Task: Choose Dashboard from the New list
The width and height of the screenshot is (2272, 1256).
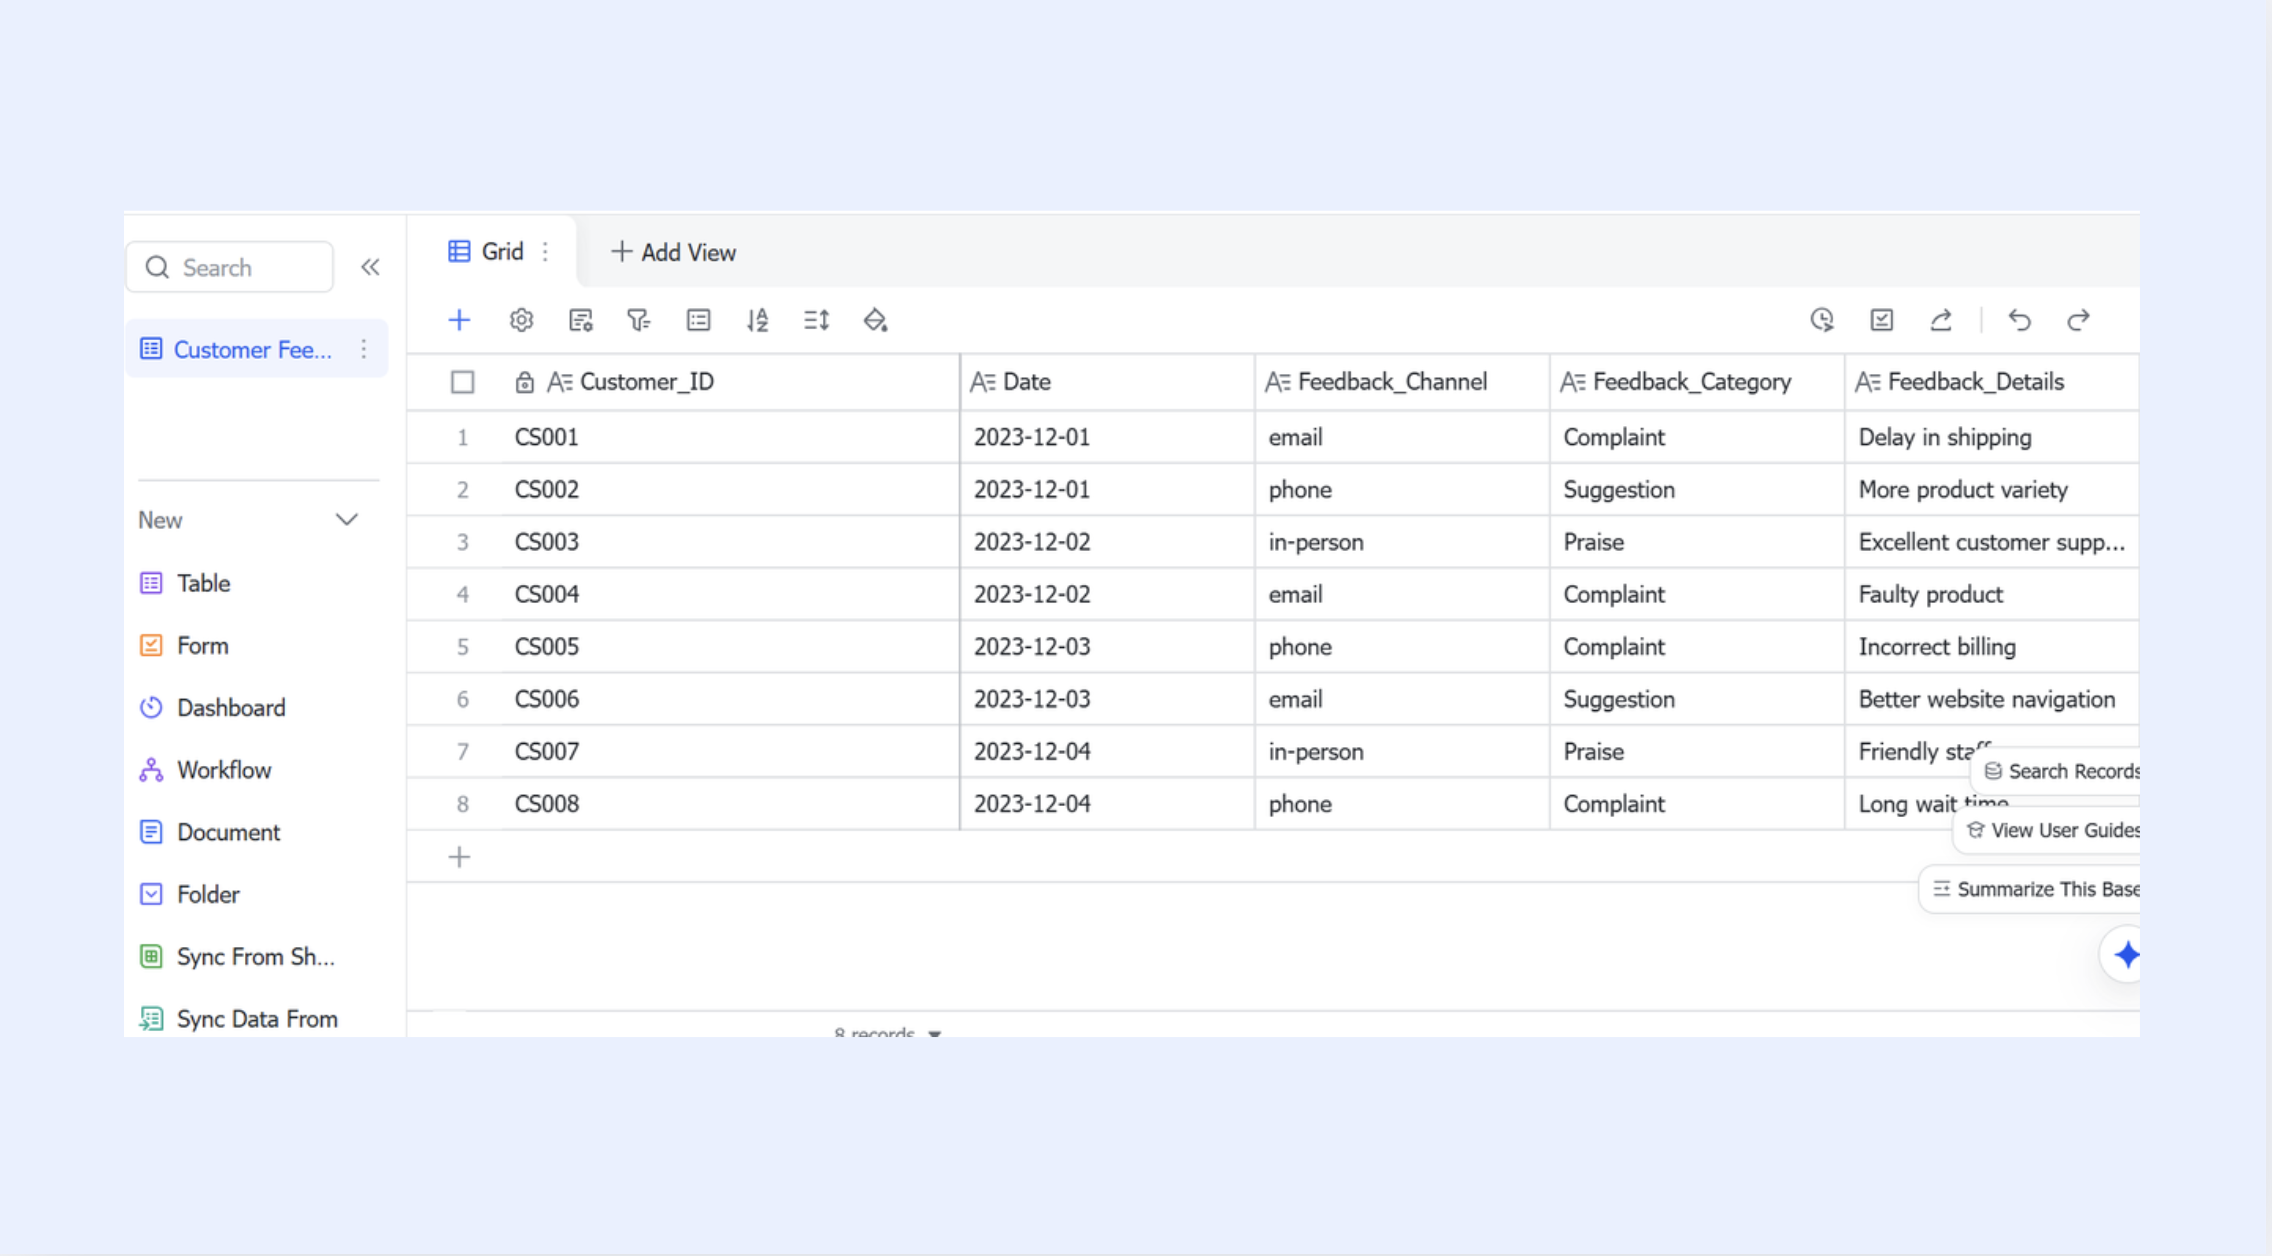Action: point(231,707)
